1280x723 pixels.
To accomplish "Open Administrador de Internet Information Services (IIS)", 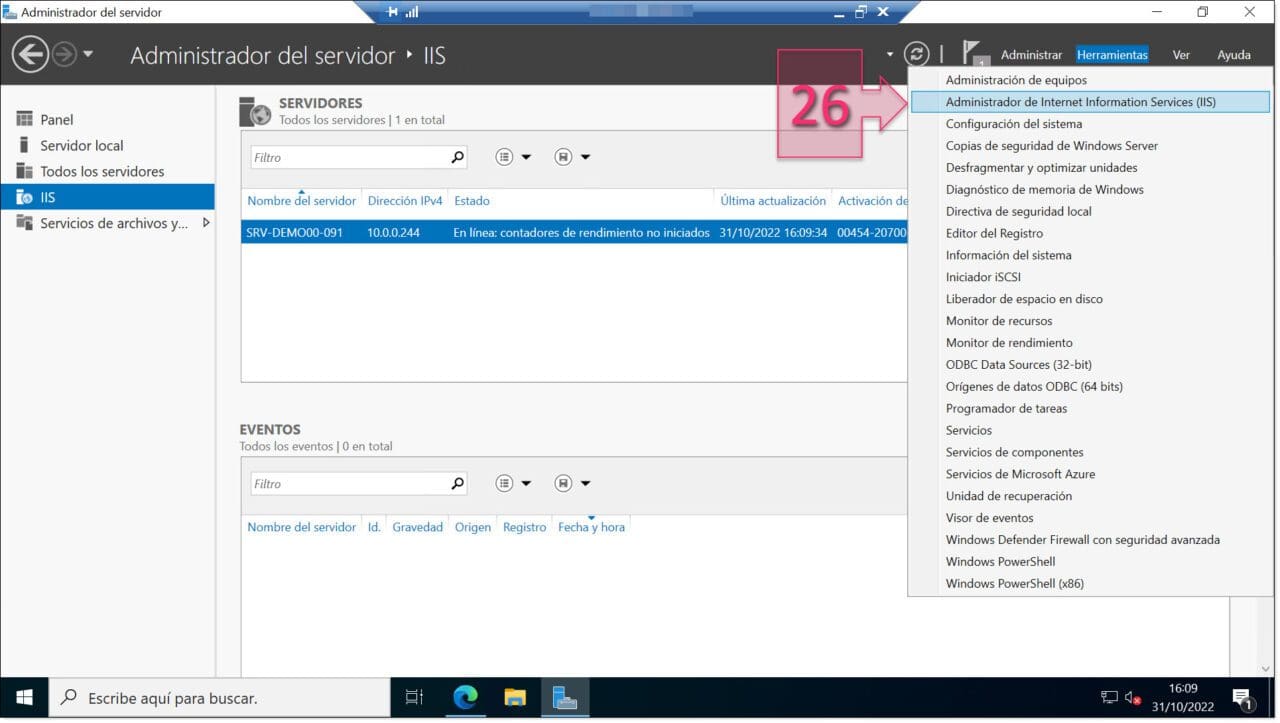I will tap(1090, 102).
